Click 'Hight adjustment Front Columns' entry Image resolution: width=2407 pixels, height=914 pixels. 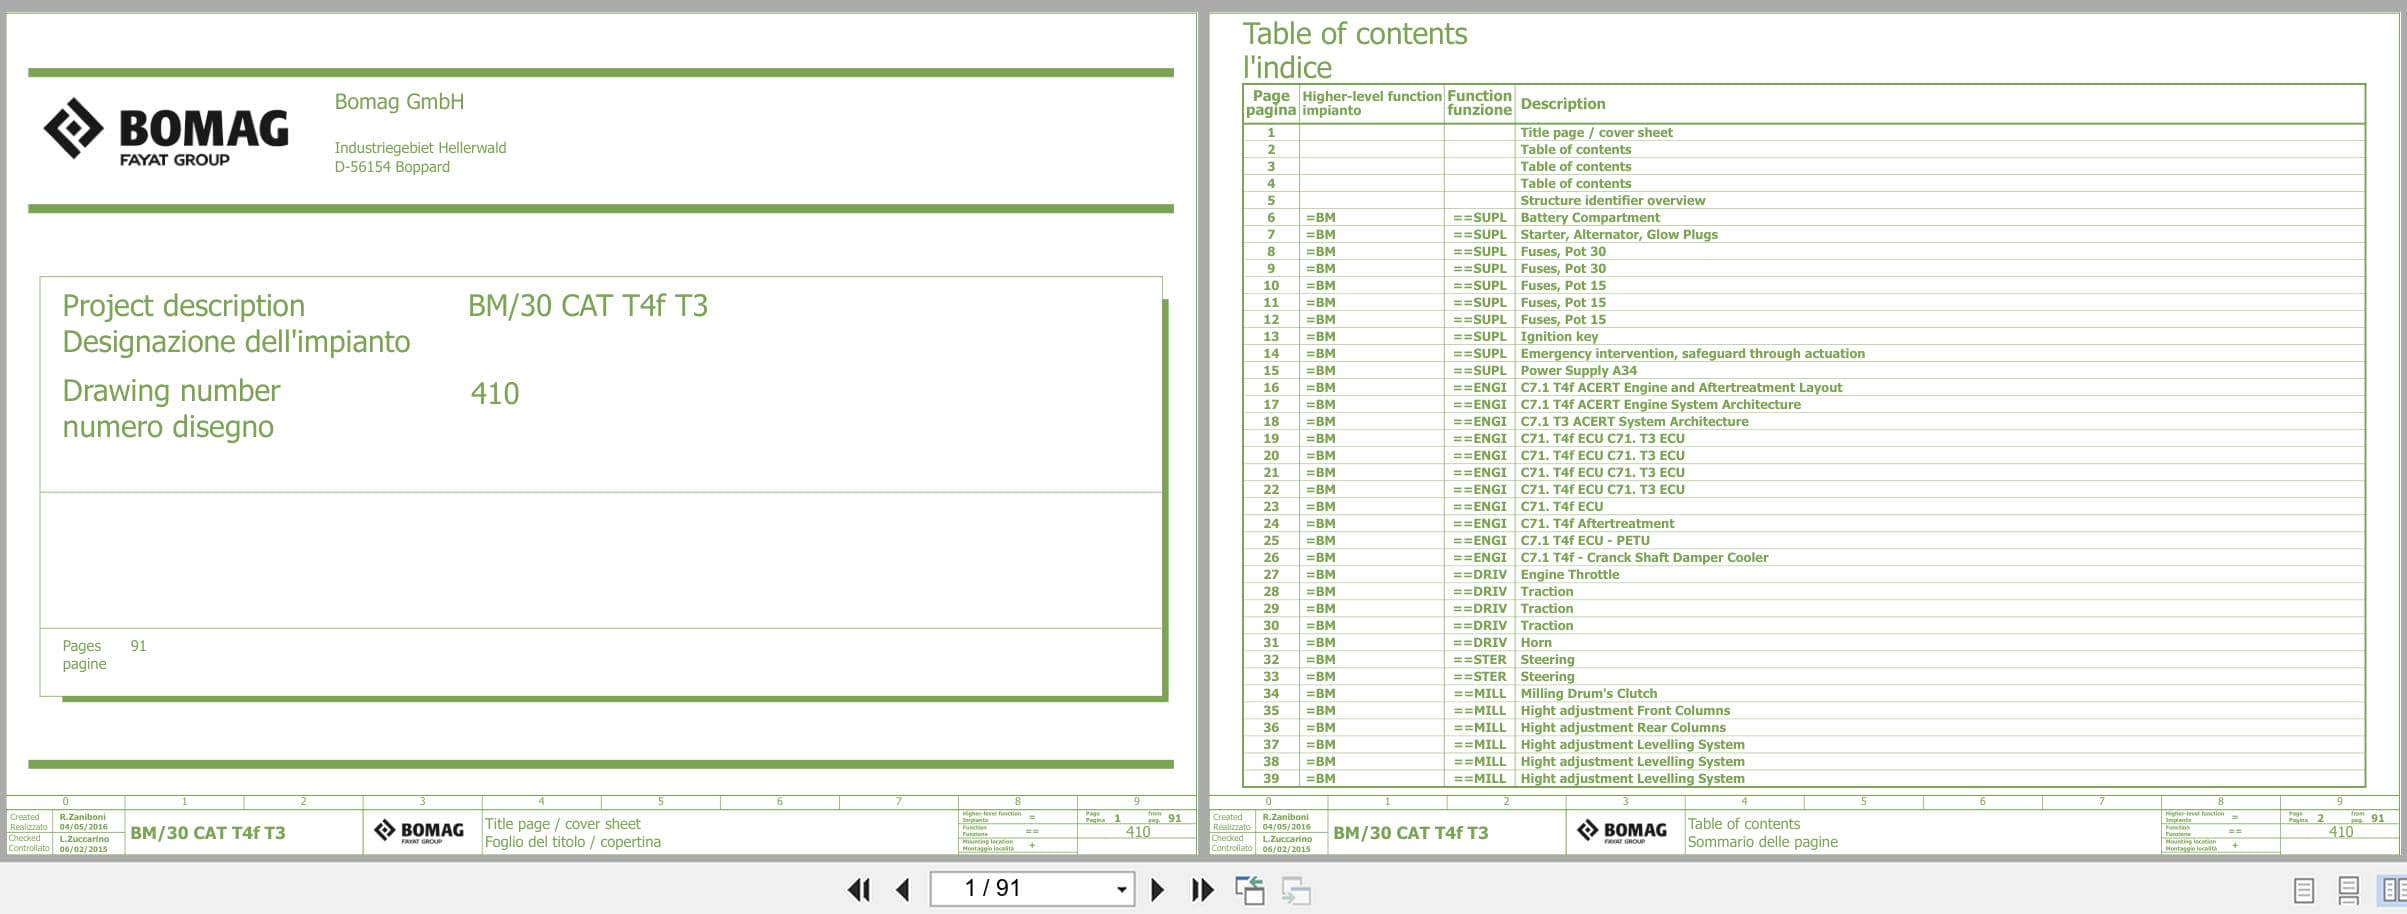pos(1625,710)
